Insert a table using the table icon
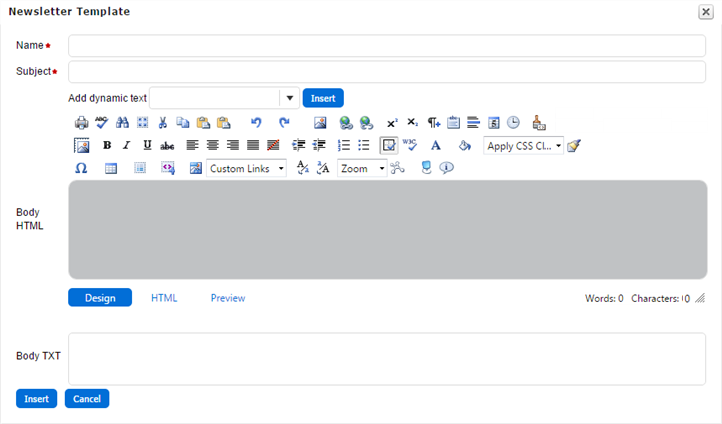This screenshot has height=424, width=722. [111, 169]
